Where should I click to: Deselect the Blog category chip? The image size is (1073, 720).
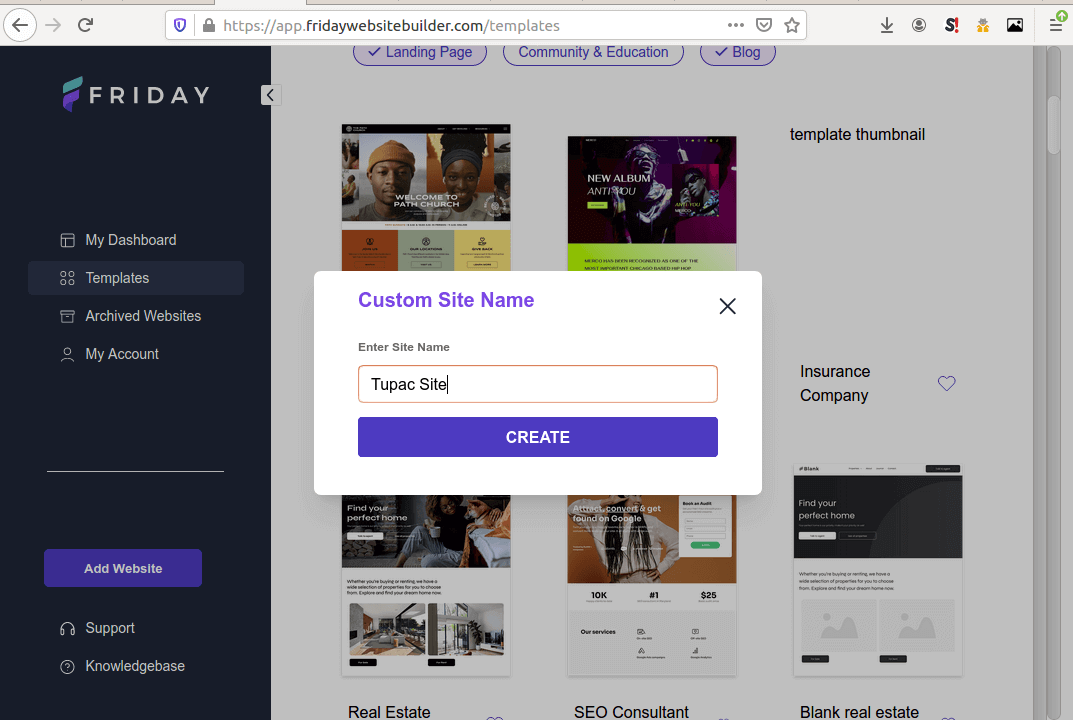737,52
